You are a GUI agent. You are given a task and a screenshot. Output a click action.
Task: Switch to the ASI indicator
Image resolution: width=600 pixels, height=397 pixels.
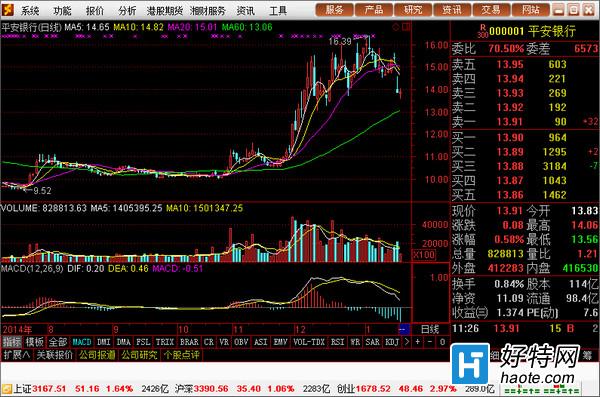click(261, 342)
